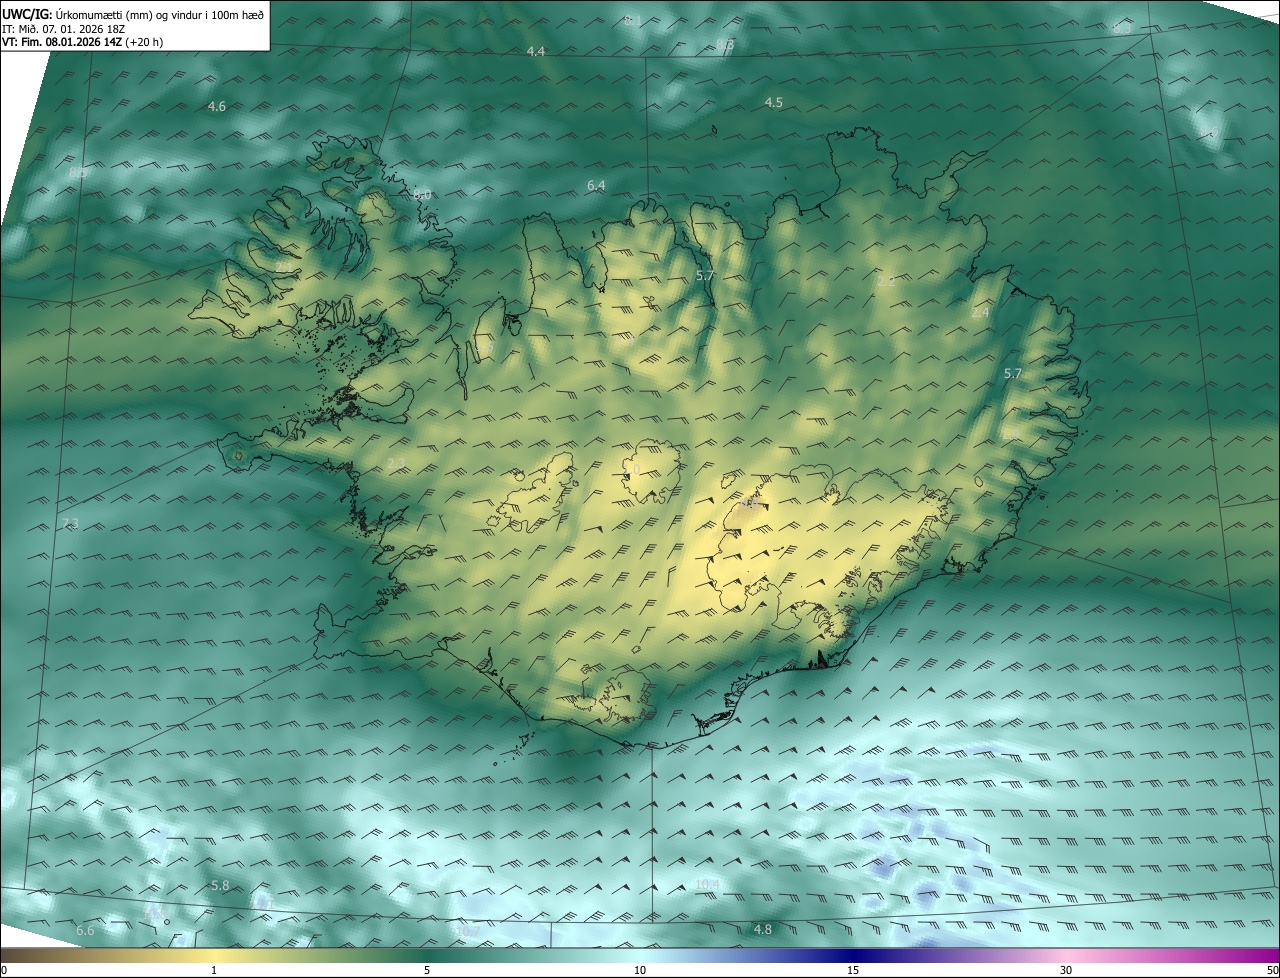Click the map value "4.8"
This screenshot has width=1280, height=978.
[763, 929]
